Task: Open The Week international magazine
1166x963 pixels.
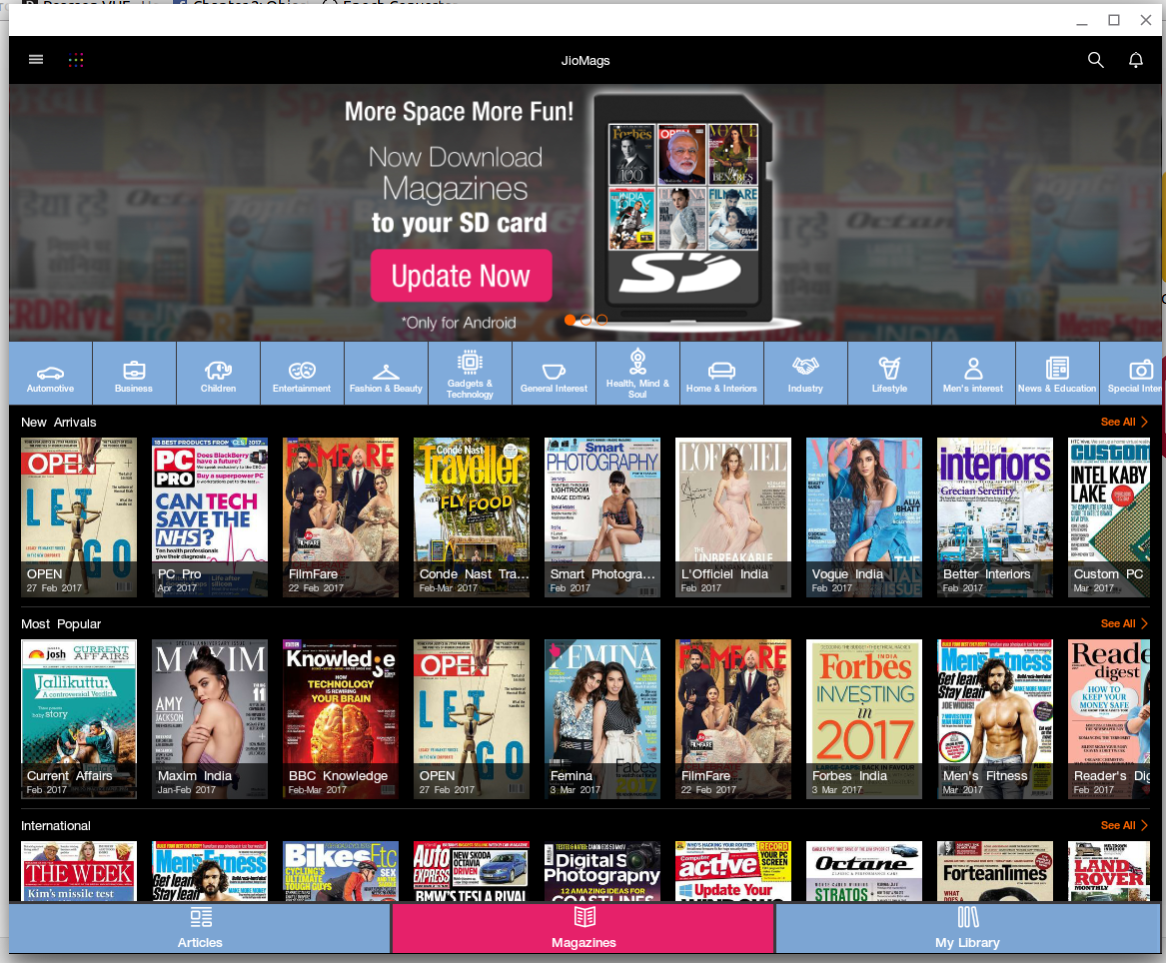Action: click(x=79, y=872)
